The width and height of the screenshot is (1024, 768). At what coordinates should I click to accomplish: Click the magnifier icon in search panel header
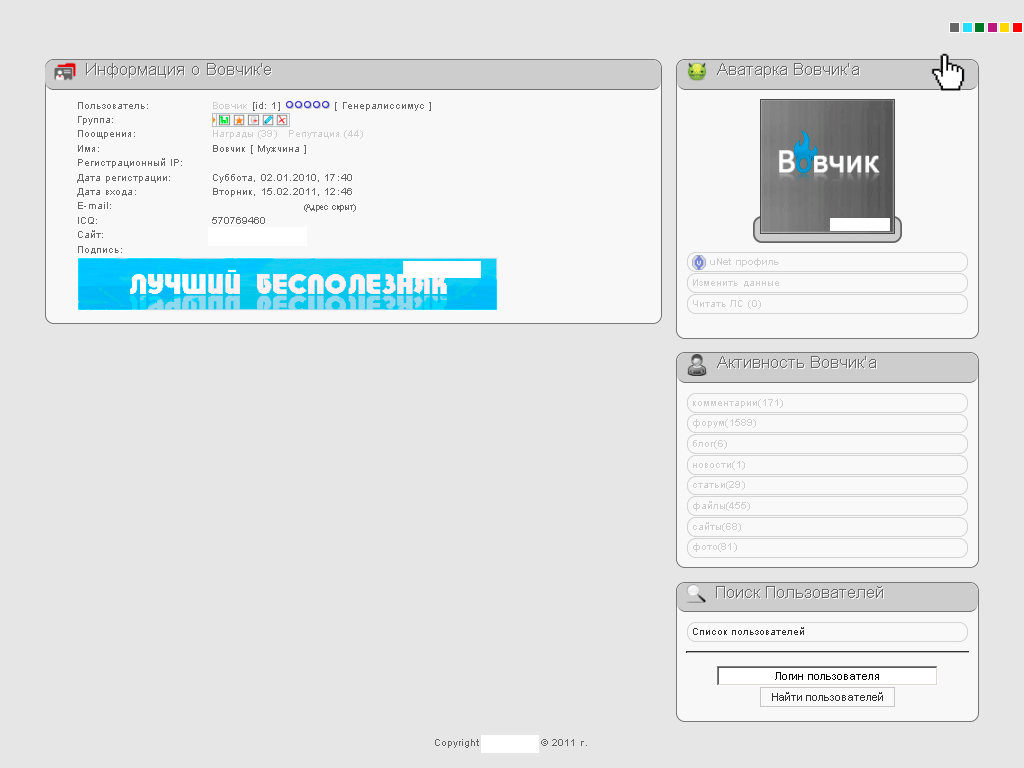tap(696, 594)
